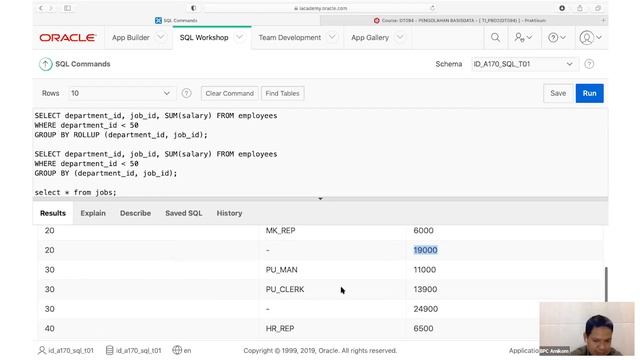640x360 pixels.
Task: Click the browser share icon
Action: click(580, 8)
